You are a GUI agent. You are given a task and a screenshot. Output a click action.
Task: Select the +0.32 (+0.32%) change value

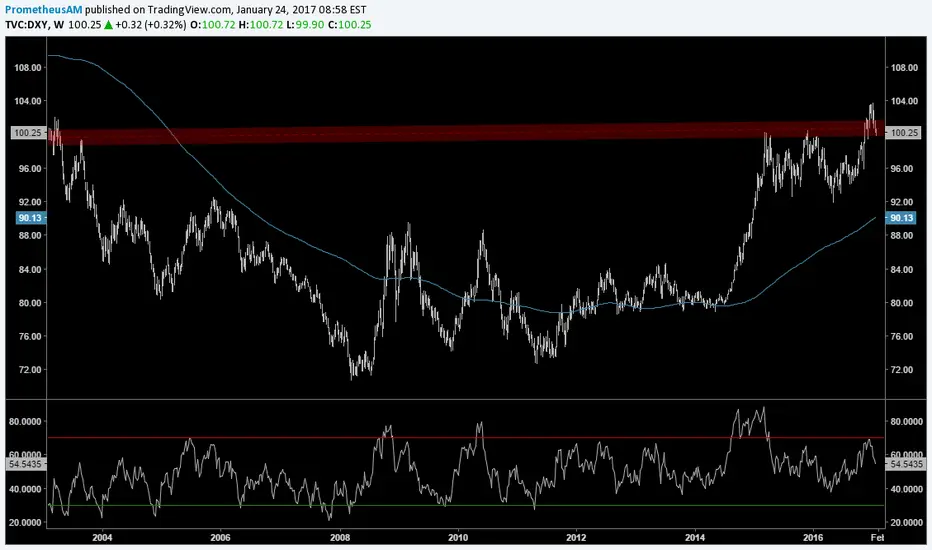tap(150, 25)
